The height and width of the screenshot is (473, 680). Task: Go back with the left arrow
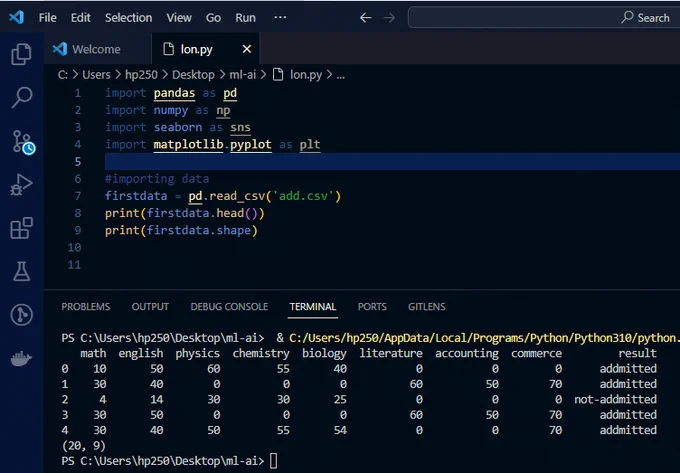(x=366, y=18)
